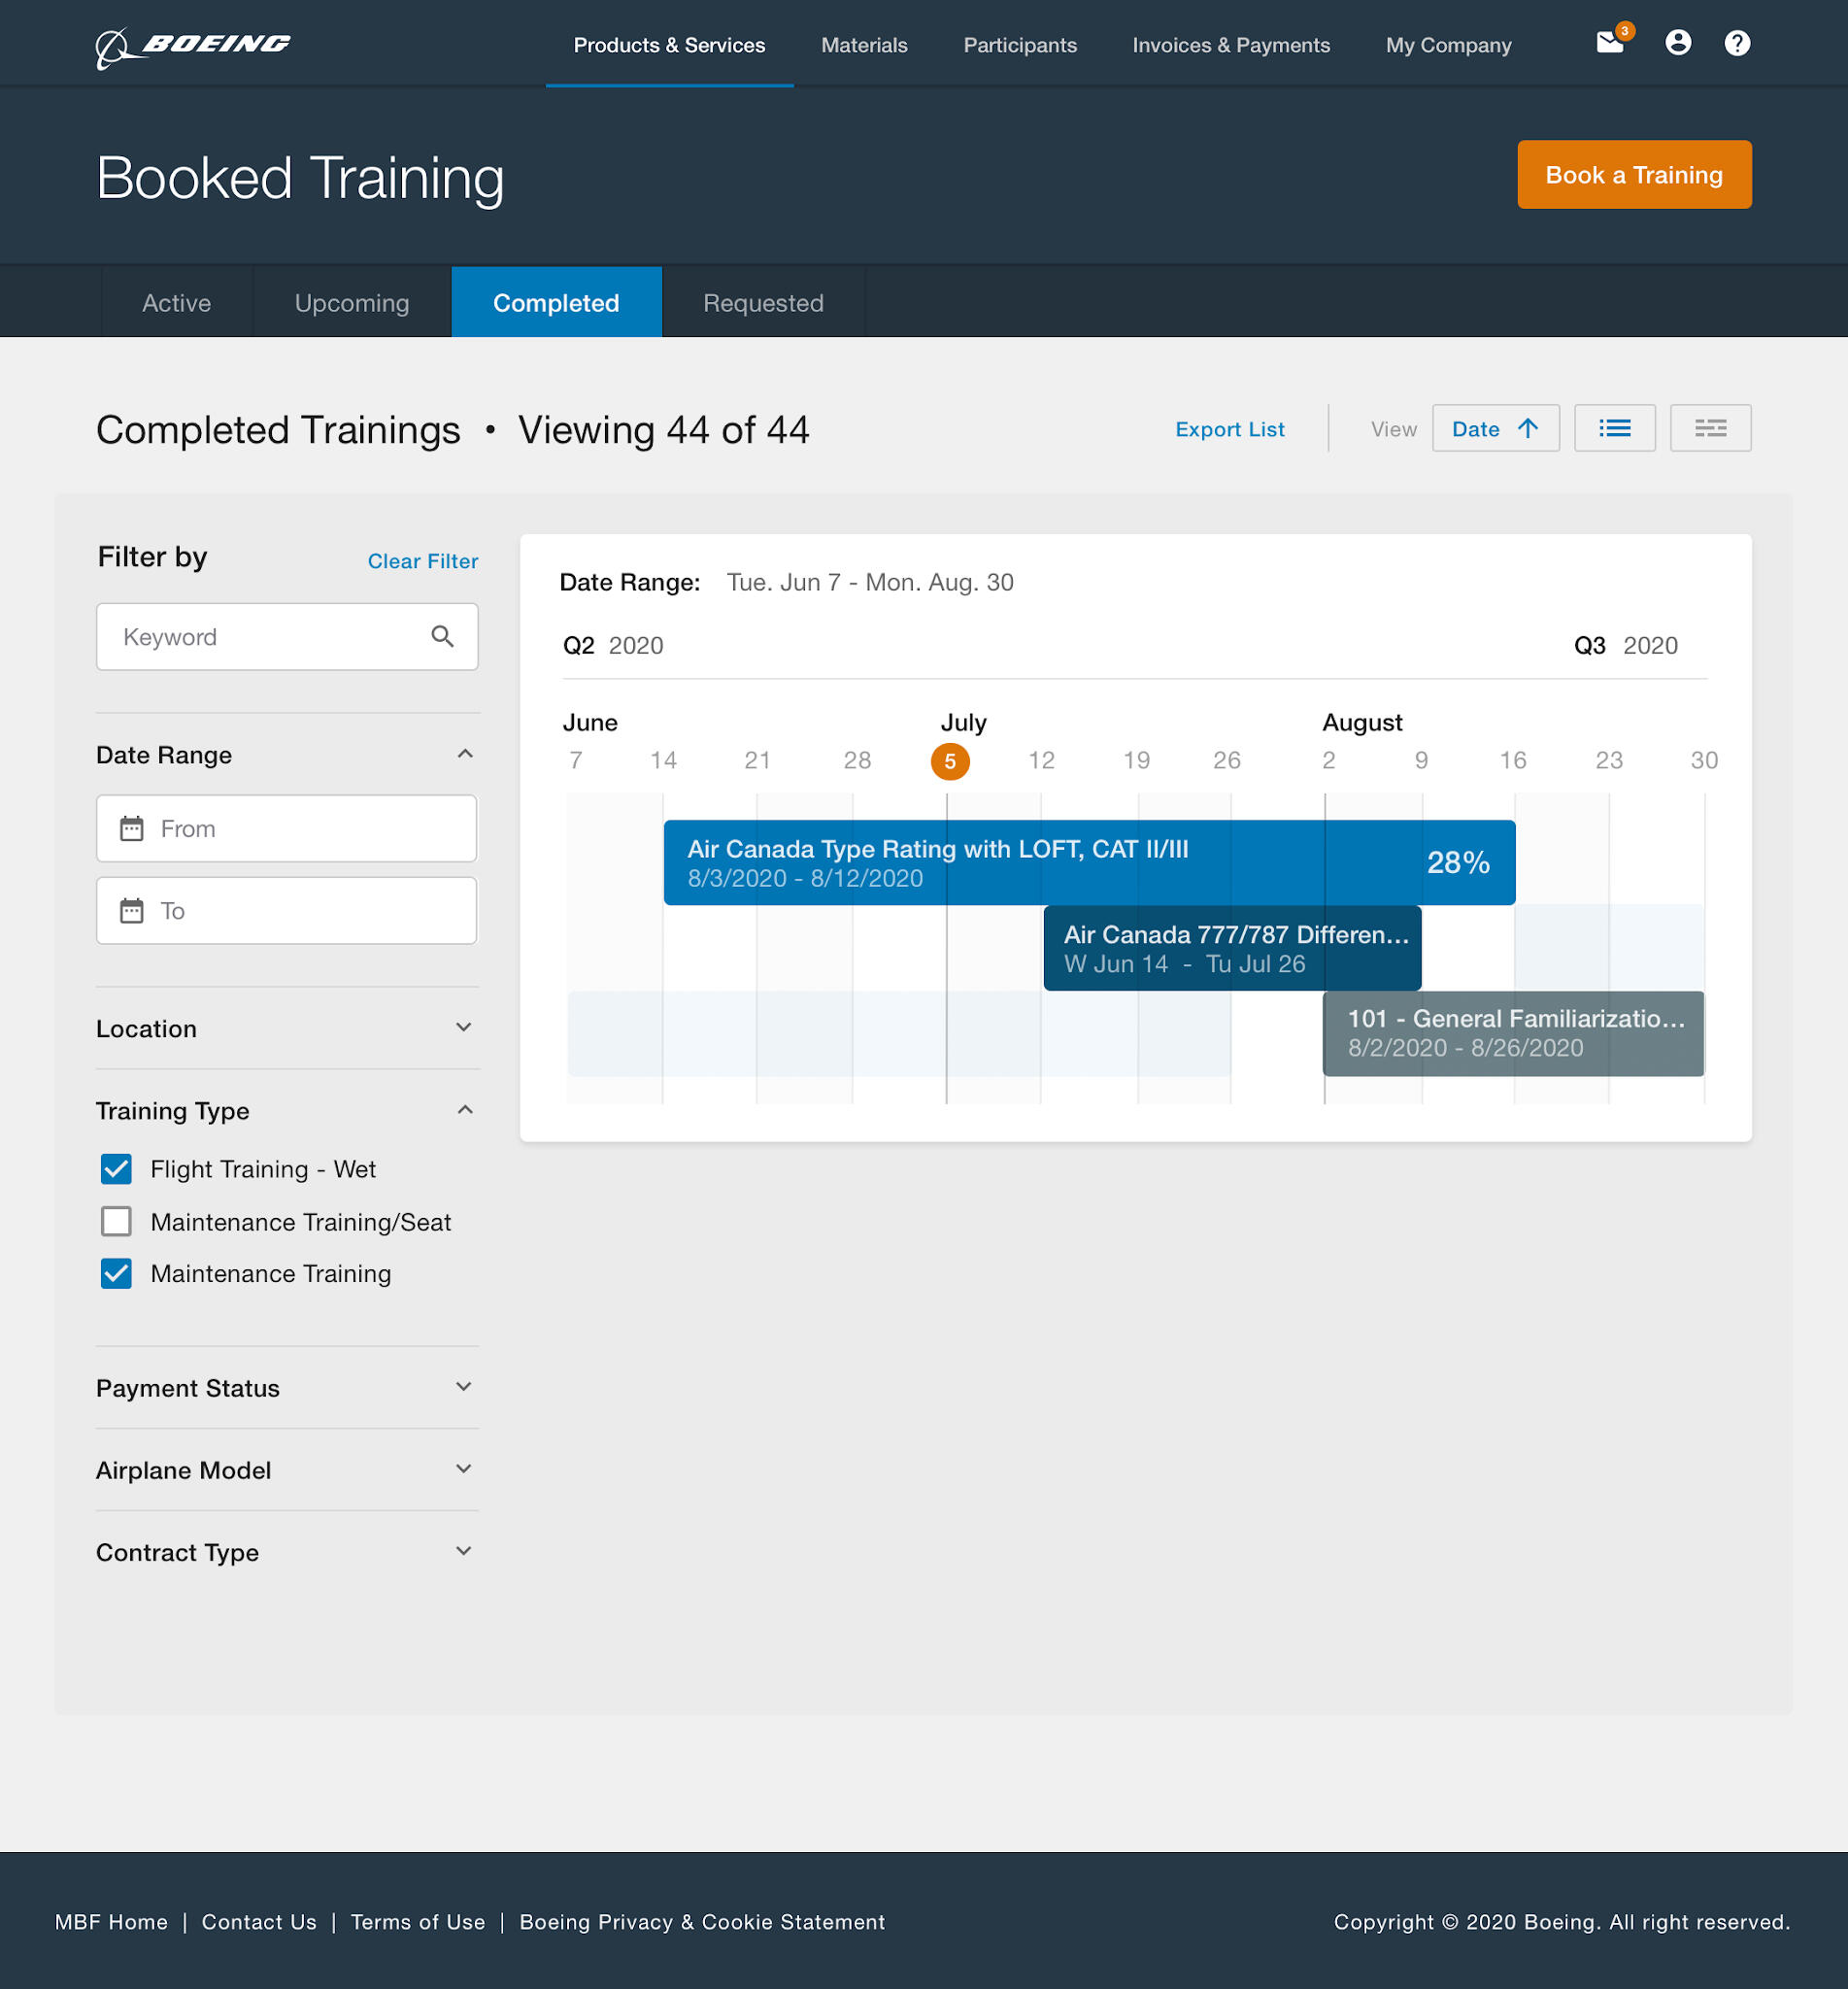This screenshot has height=1989, width=1848.
Task: Click the To date input field
Action: 287,910
